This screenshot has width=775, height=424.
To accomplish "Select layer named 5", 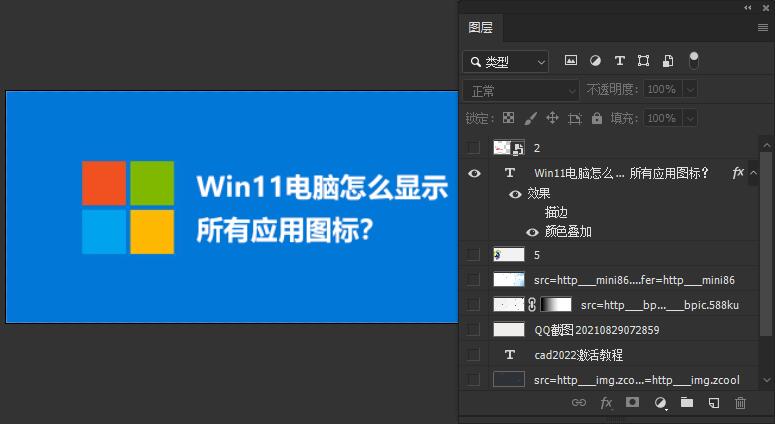I will tap(537, 255).
